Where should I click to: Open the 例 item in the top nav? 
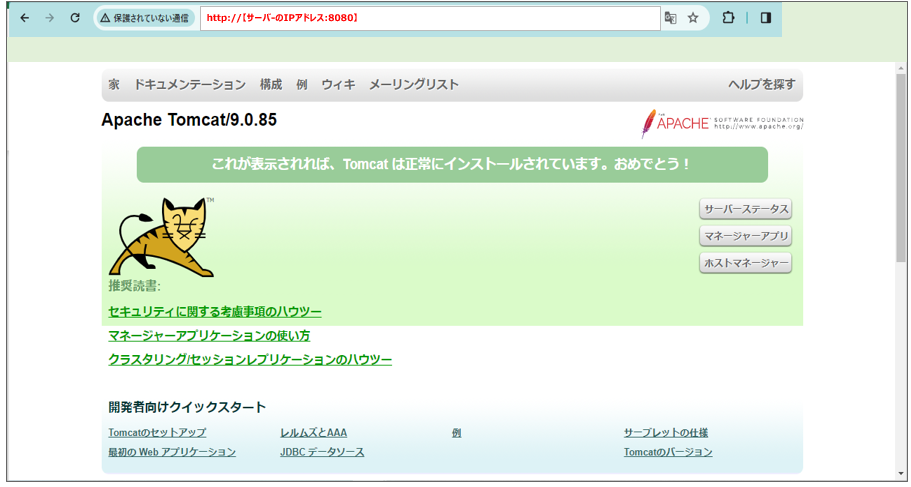tap(302, 85)
